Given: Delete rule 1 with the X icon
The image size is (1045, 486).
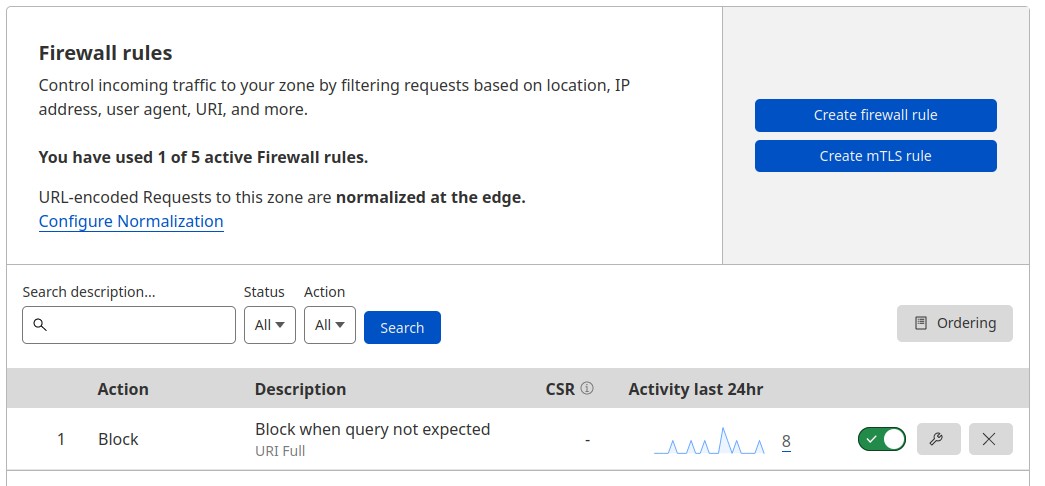Looking at the screenshot, I should (990, 439).
